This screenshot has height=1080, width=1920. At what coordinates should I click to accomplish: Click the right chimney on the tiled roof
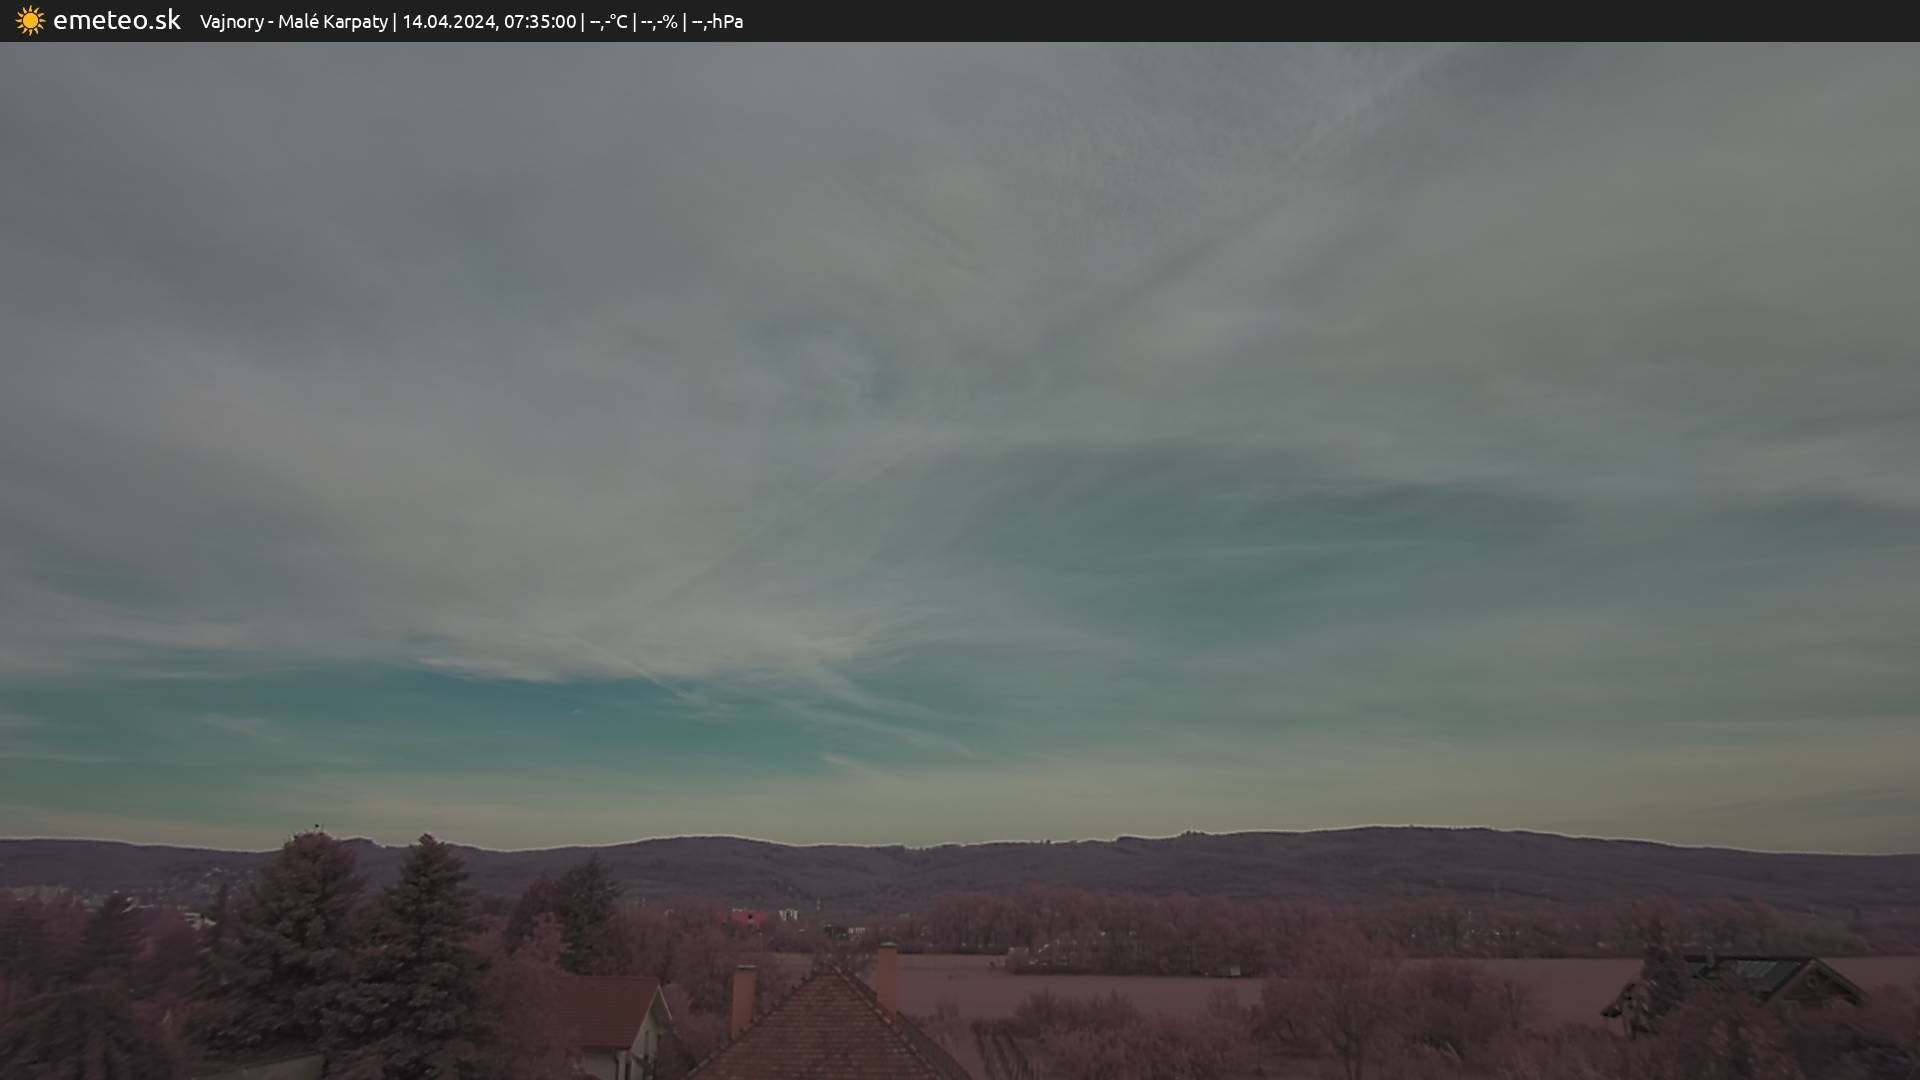coord(887,973)
